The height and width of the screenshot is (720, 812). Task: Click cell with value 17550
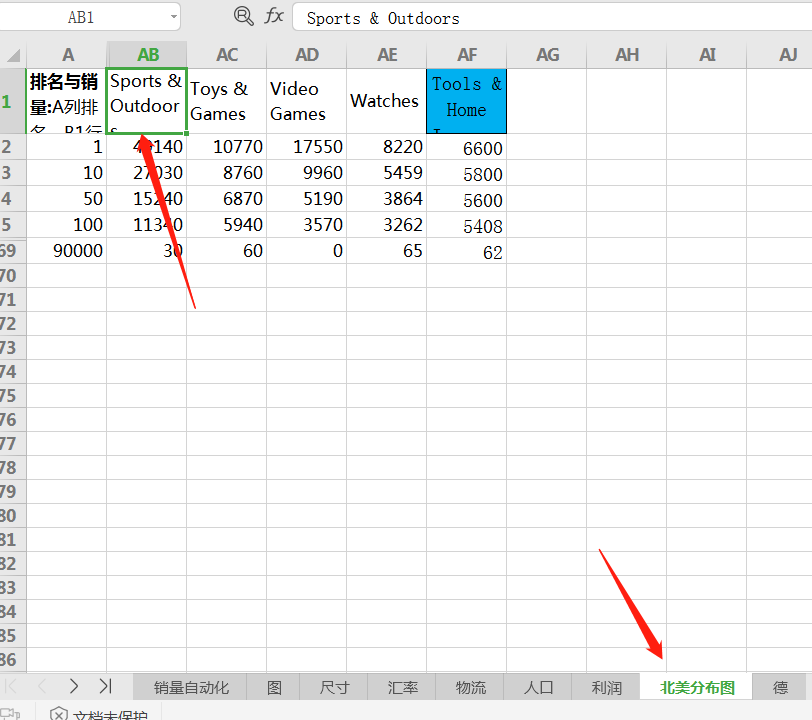coord(307,147)
